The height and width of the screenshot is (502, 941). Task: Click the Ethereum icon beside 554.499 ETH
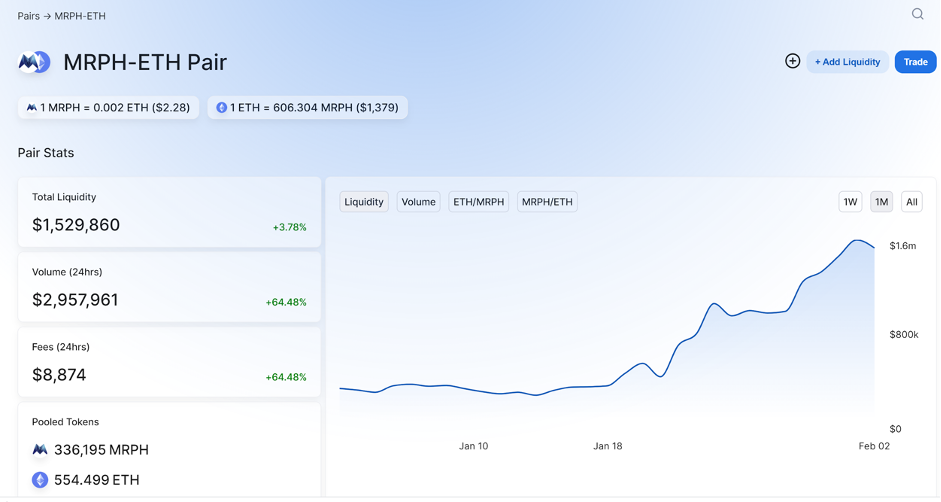(x=40, y=480)
